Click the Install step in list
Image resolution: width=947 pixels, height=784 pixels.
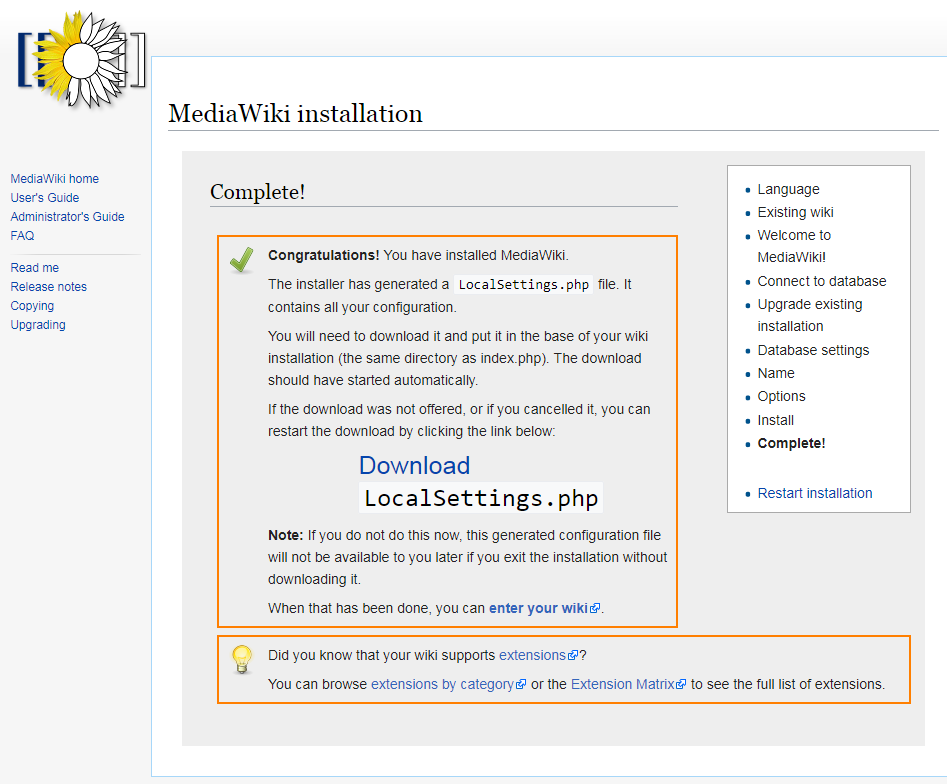click(x=775, y=420)
